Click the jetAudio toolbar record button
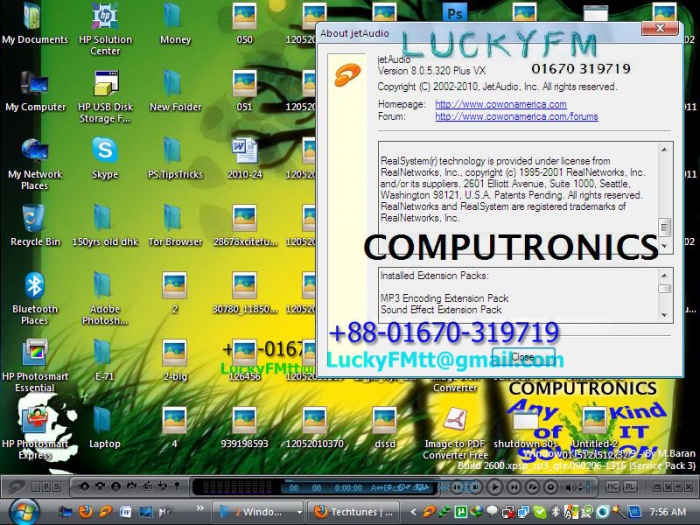700x525 pixels. pyautogui.click(x=551, y=487)
